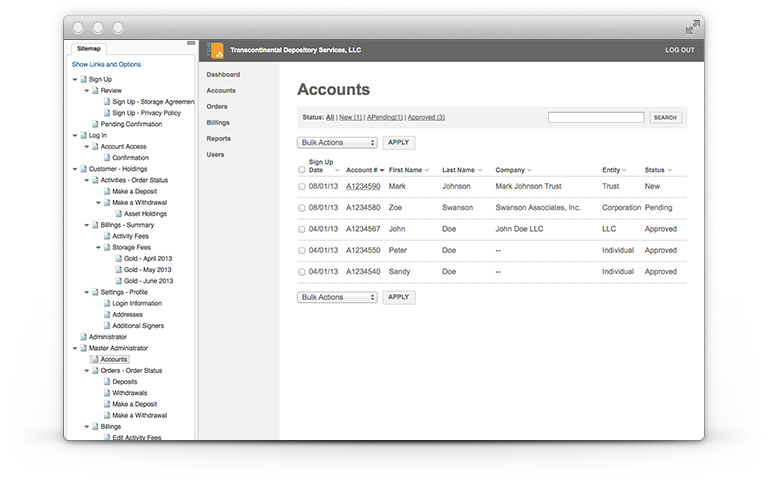Collapse the Customer - Holdings tree node
Screen dimensions: 768x480
(x=75, y=169)
